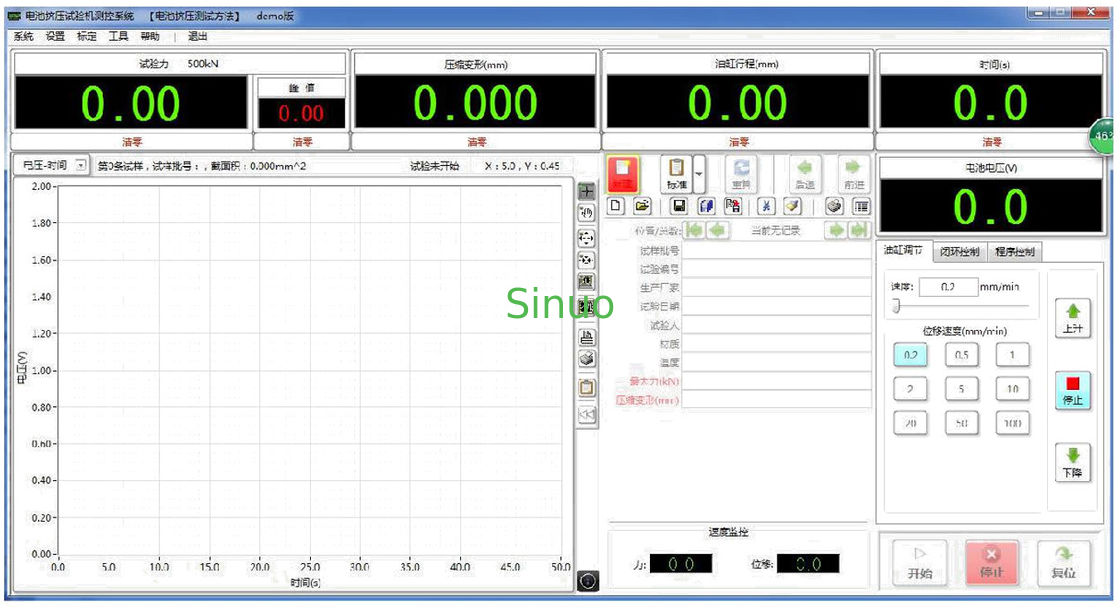Click the open folder icon
This screenshot has width=1120, height=608.
pos(641,206)
